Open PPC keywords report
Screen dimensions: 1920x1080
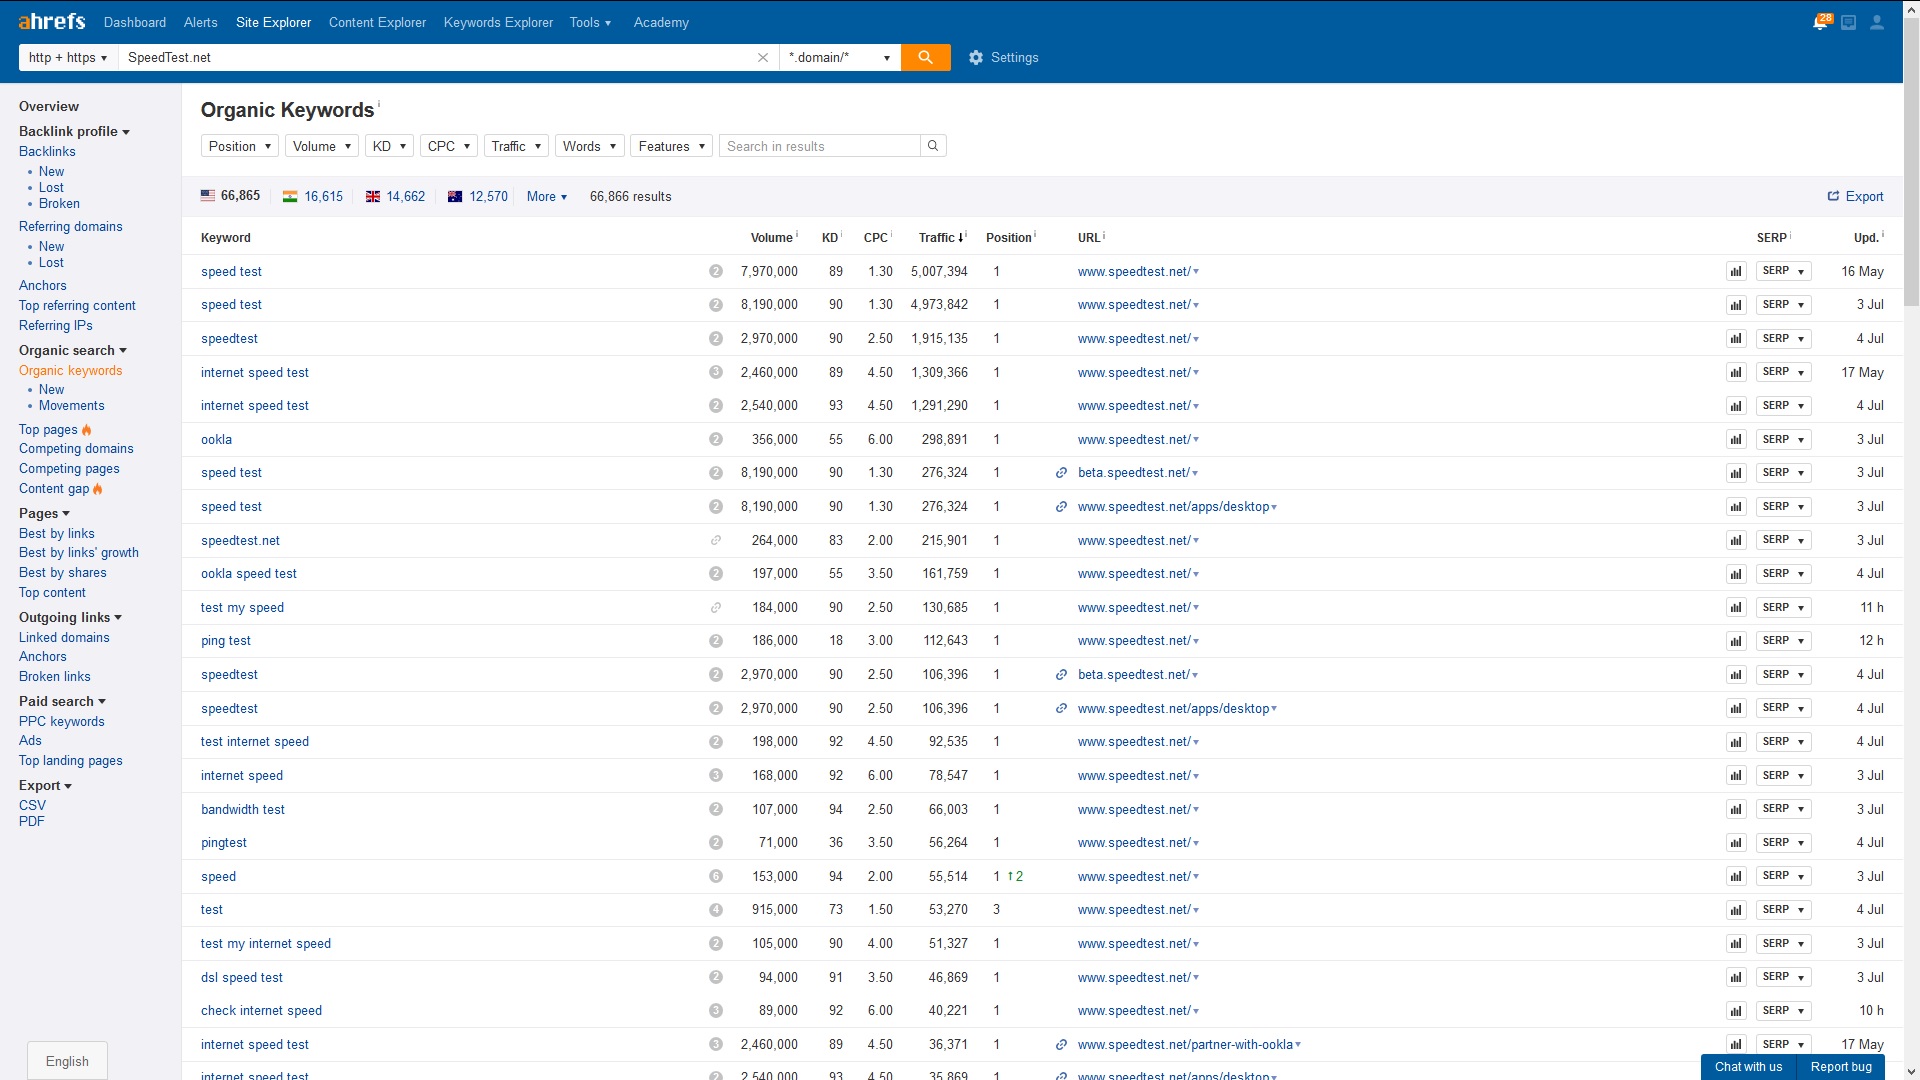[x=62, y=722]
